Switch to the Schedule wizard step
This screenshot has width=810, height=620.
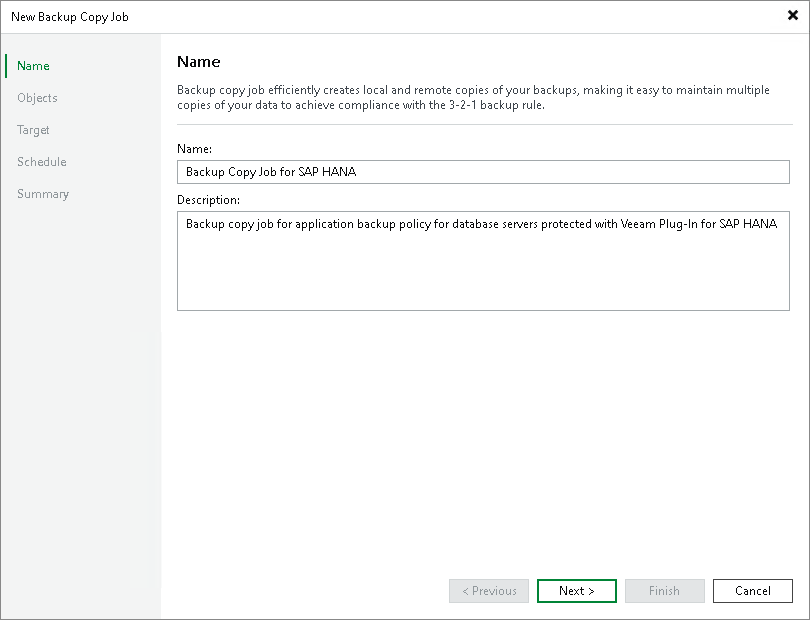[41, 162]
